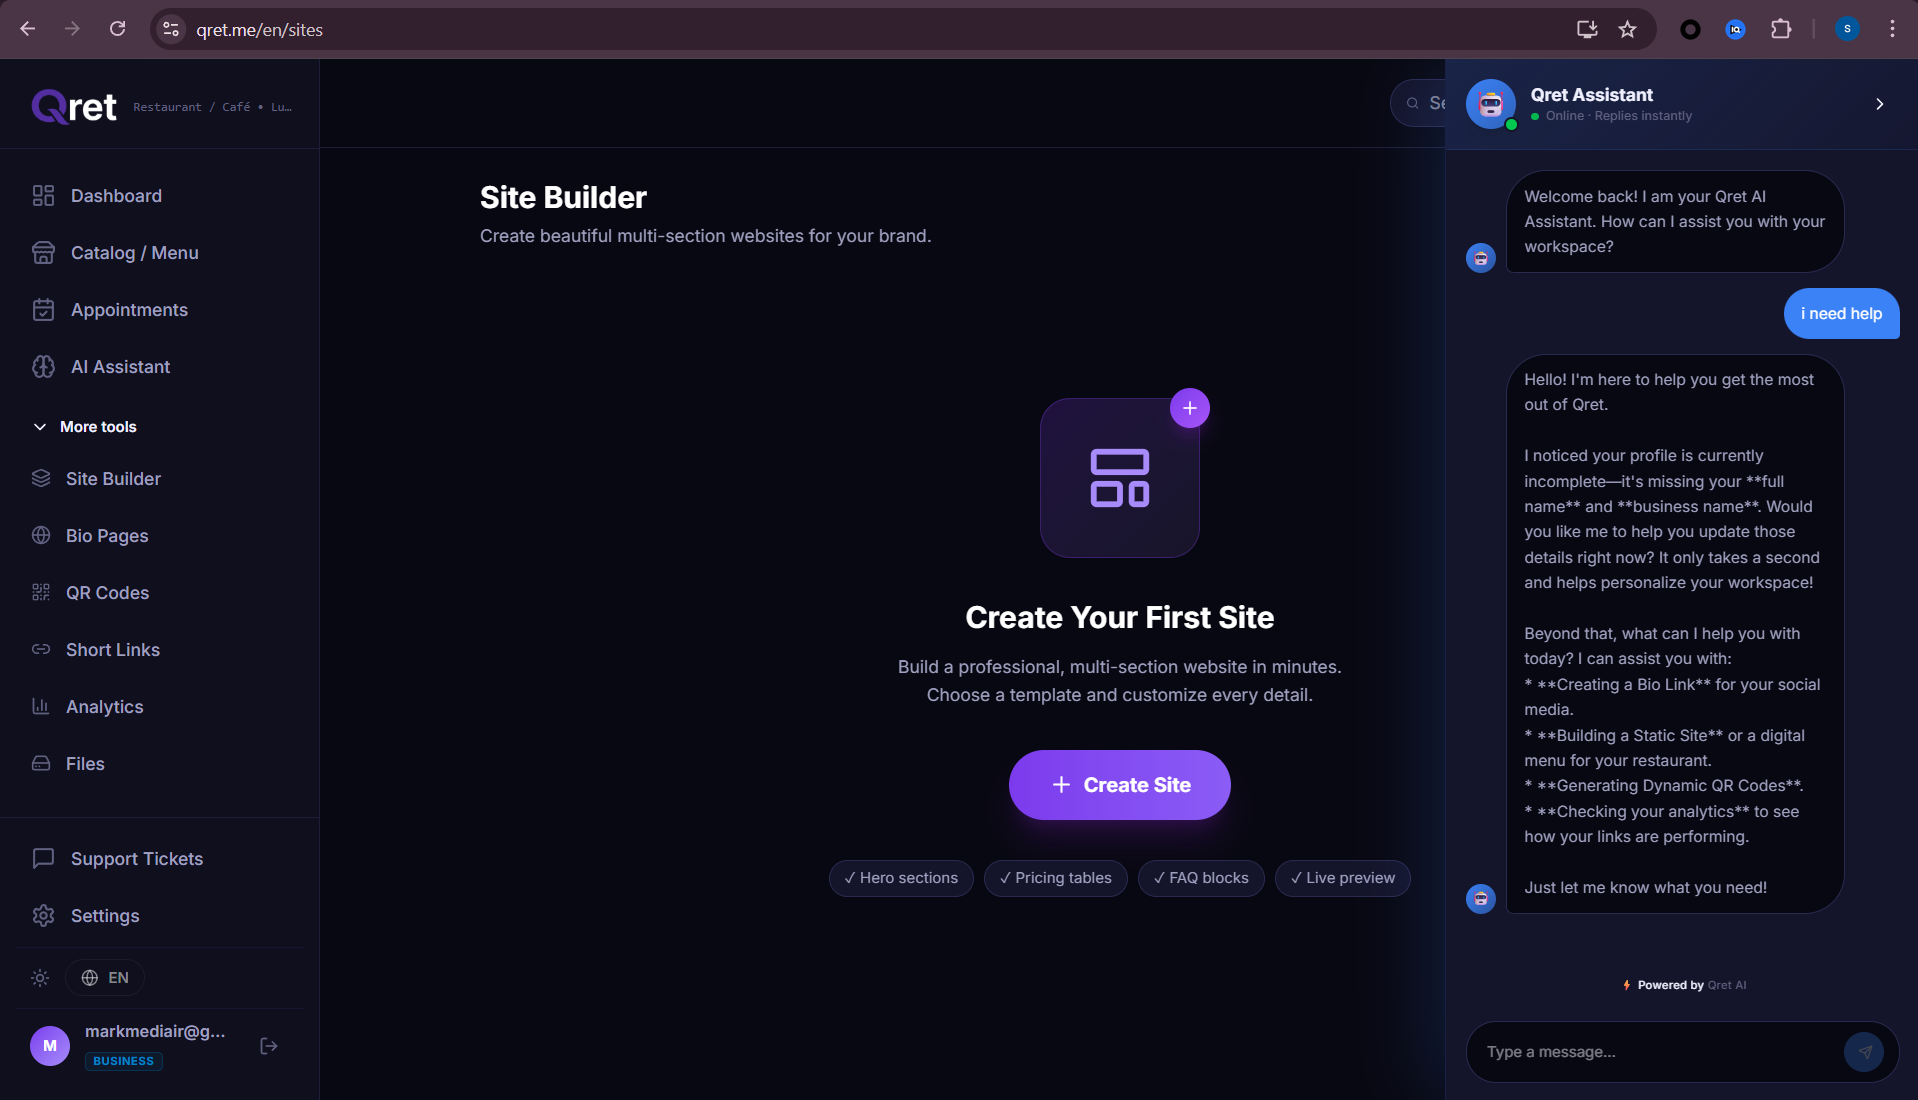Click the AI Assistant brain icon
This screenshot has width=1918, height=1100.
tap(43, 367)
